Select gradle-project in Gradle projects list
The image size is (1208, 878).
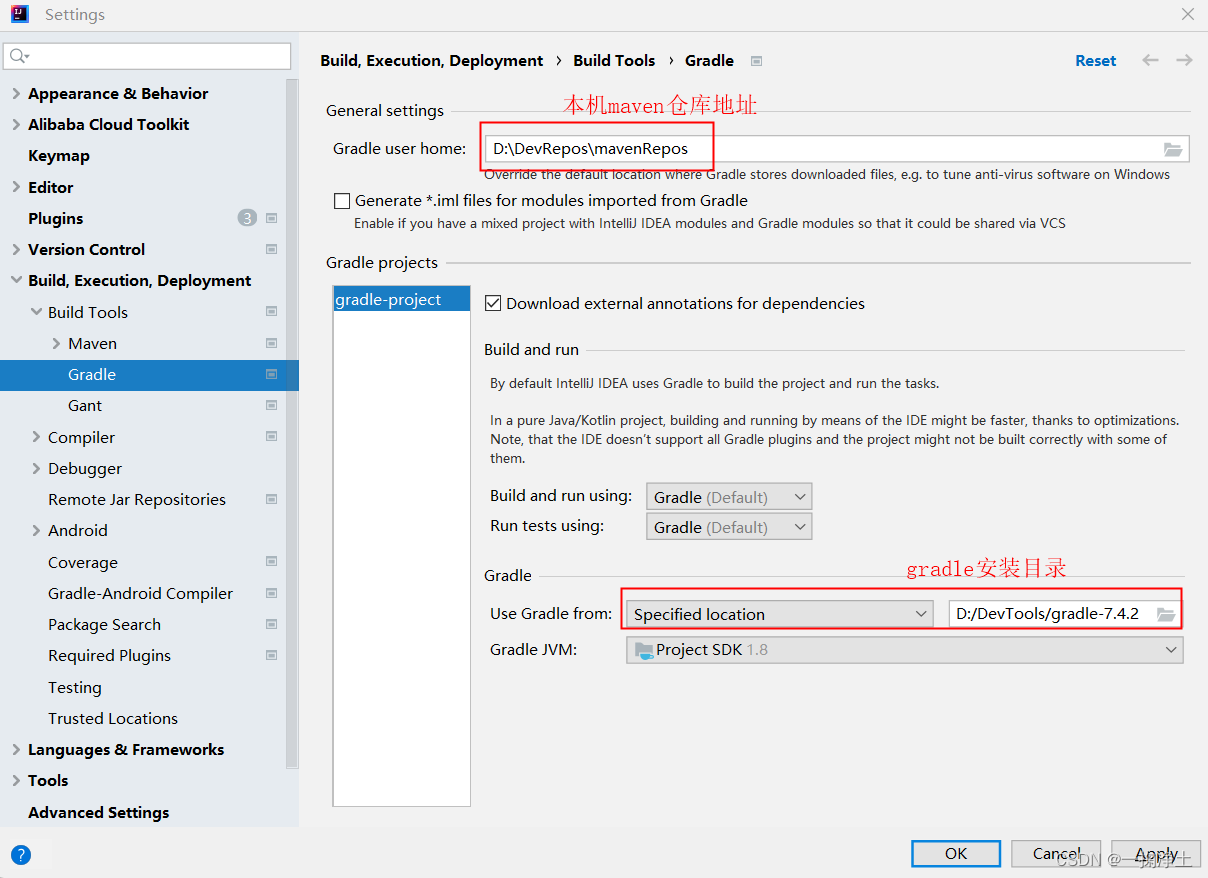click(401, 299)
